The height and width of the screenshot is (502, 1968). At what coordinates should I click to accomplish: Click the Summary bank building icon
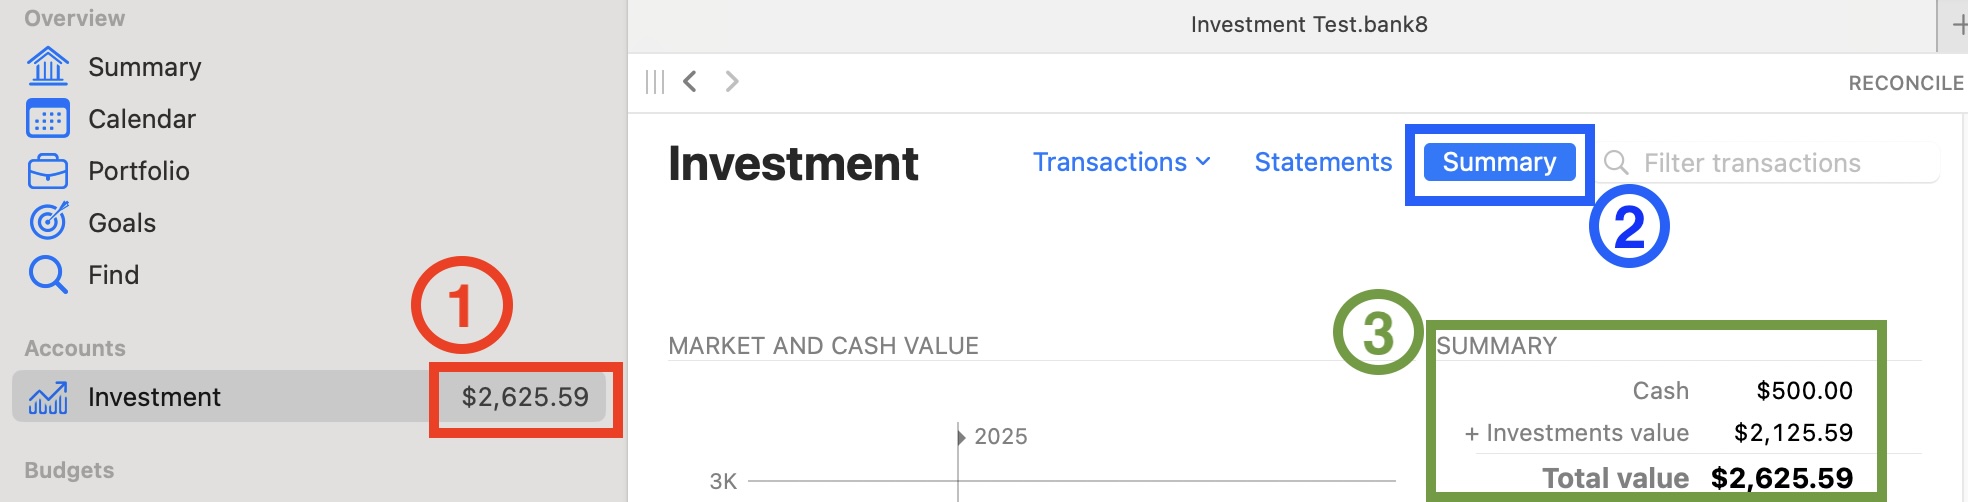[48, 67]
